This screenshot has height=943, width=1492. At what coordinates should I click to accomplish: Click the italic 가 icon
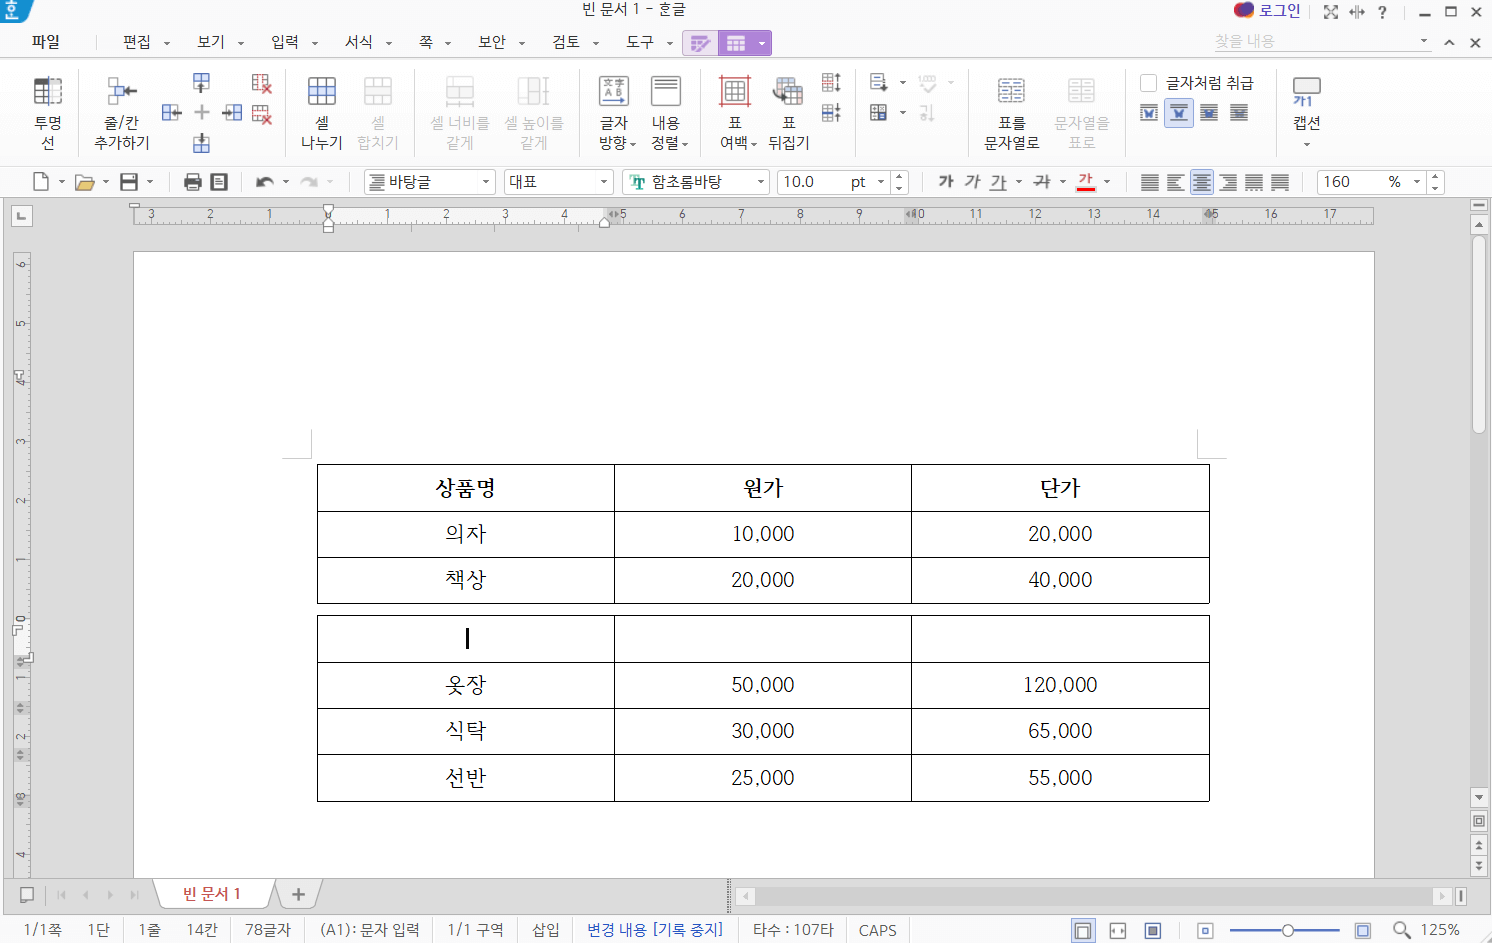point(972,182)
